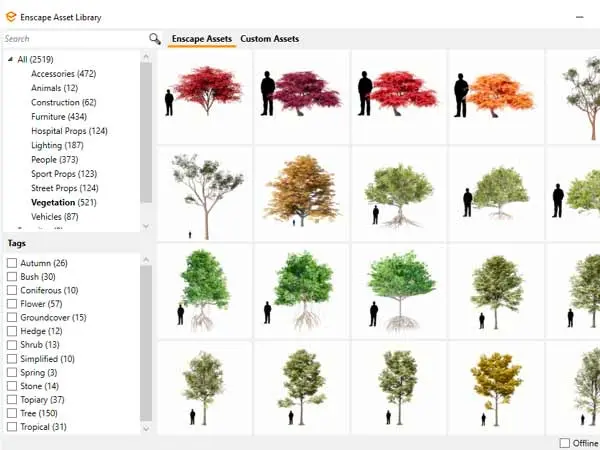The width and height of the screenshot is (600, 450).
Task: Click category list scroll-down arrow
Action: point(146,227)
